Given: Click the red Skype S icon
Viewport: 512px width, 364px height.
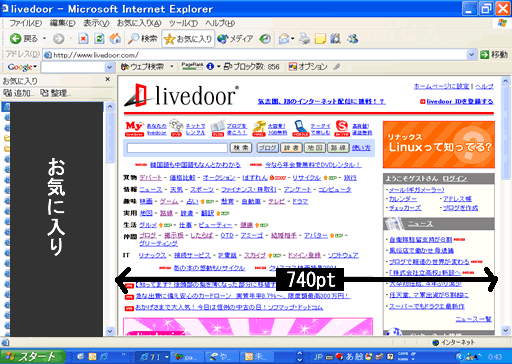Looking at the screenshot, I should 342,129.
